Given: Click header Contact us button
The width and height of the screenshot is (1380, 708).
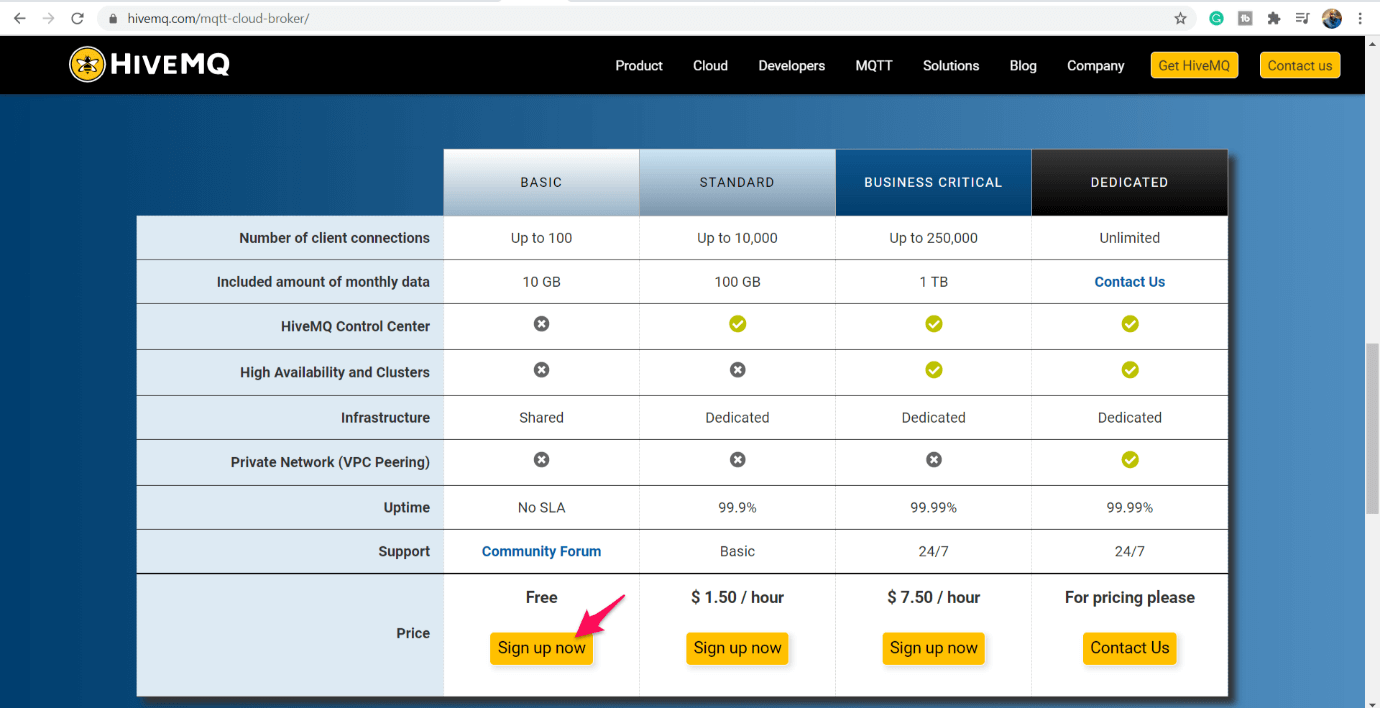Looking at the screenshot, I should [1300, 65].
